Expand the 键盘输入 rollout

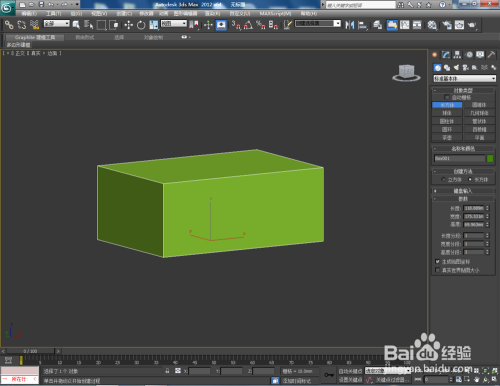coord(463,191)
